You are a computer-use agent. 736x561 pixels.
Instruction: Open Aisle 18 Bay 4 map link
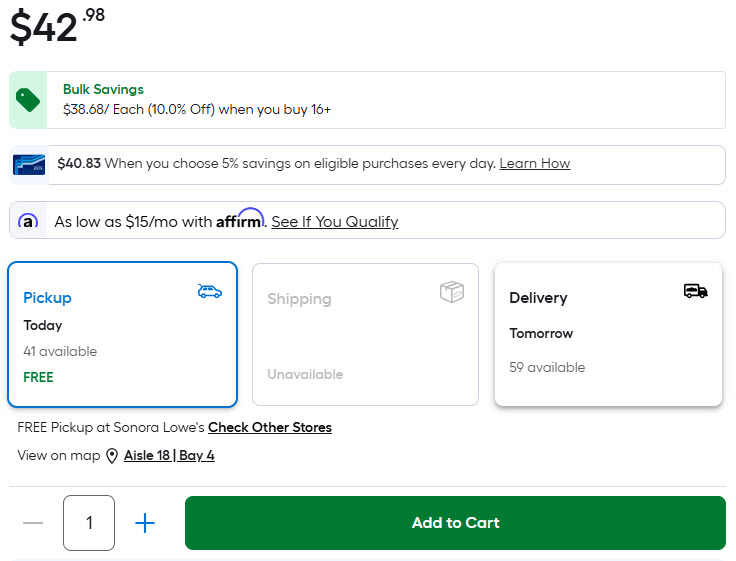point(169,456)
